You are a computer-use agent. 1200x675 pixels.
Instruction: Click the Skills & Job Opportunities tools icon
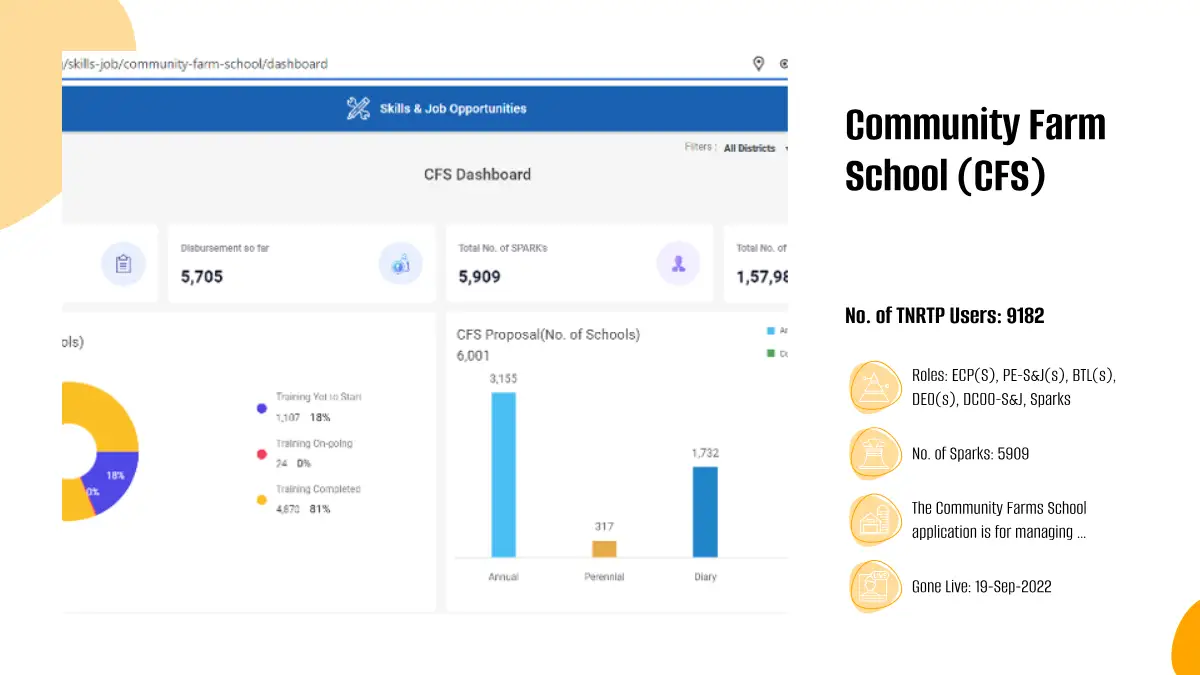tap(358, 109)
